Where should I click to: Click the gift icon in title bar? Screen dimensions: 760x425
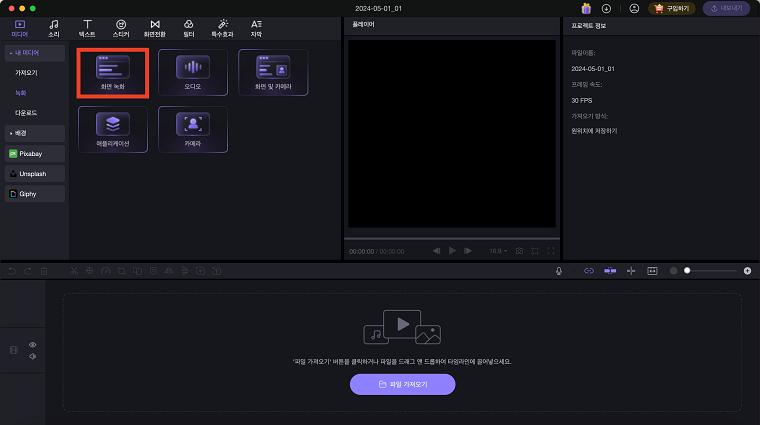point(586,8)
